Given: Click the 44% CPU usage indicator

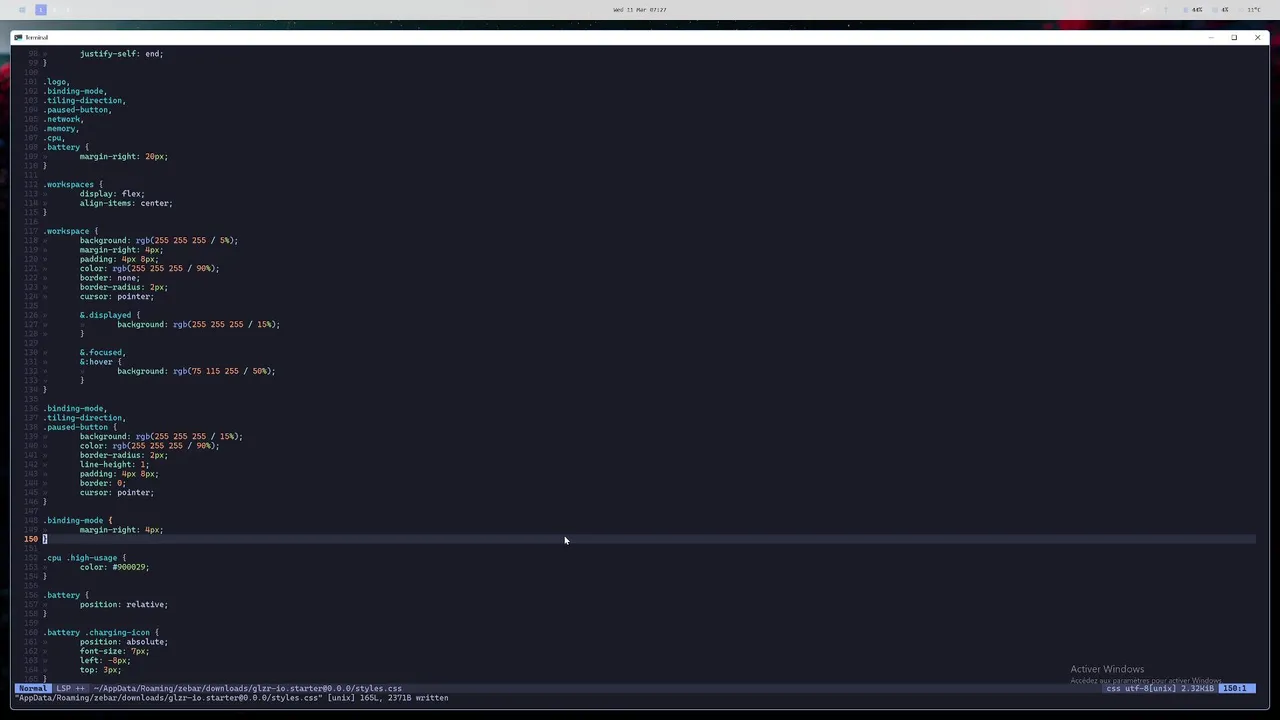Looking at the screenshot, I should click(1195, 10).
